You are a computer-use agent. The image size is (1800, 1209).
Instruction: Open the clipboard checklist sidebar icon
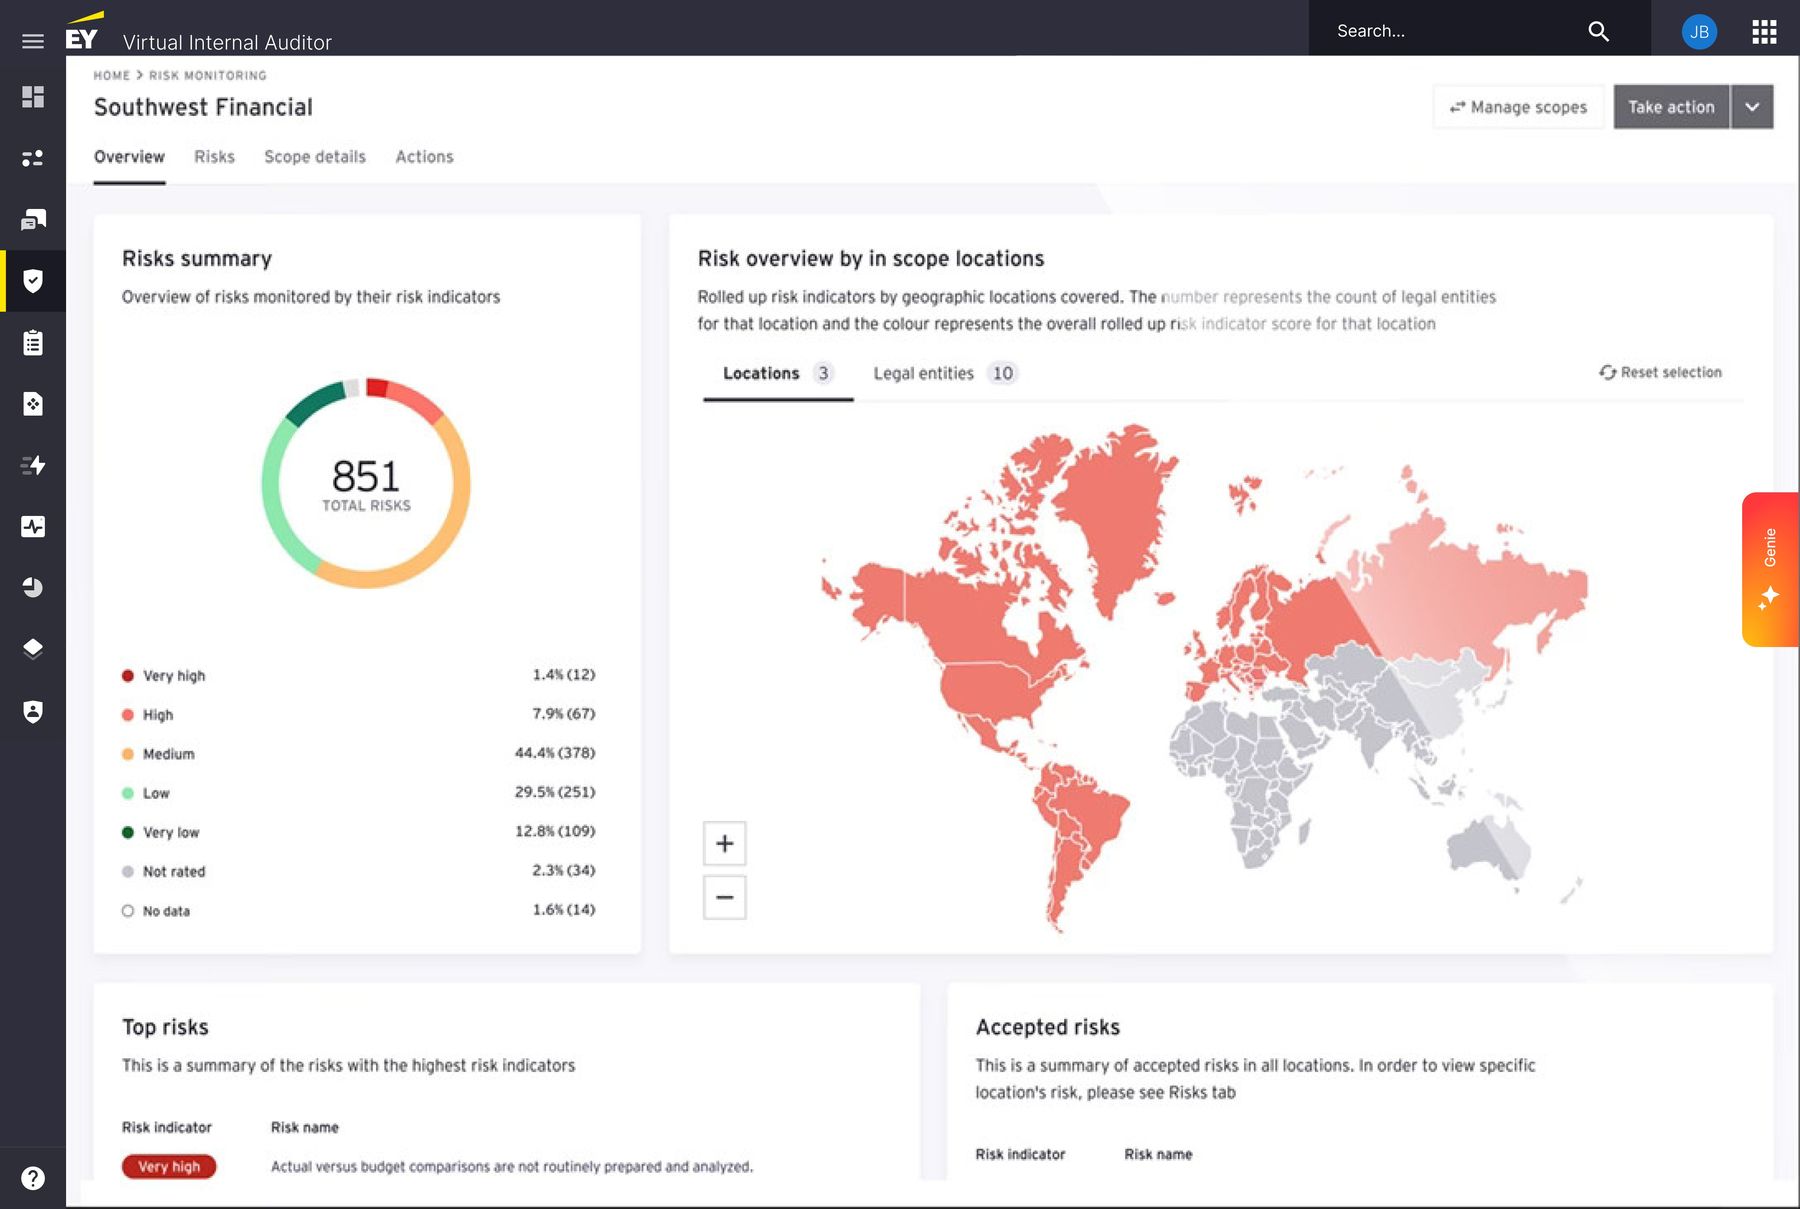coord(33,343)
